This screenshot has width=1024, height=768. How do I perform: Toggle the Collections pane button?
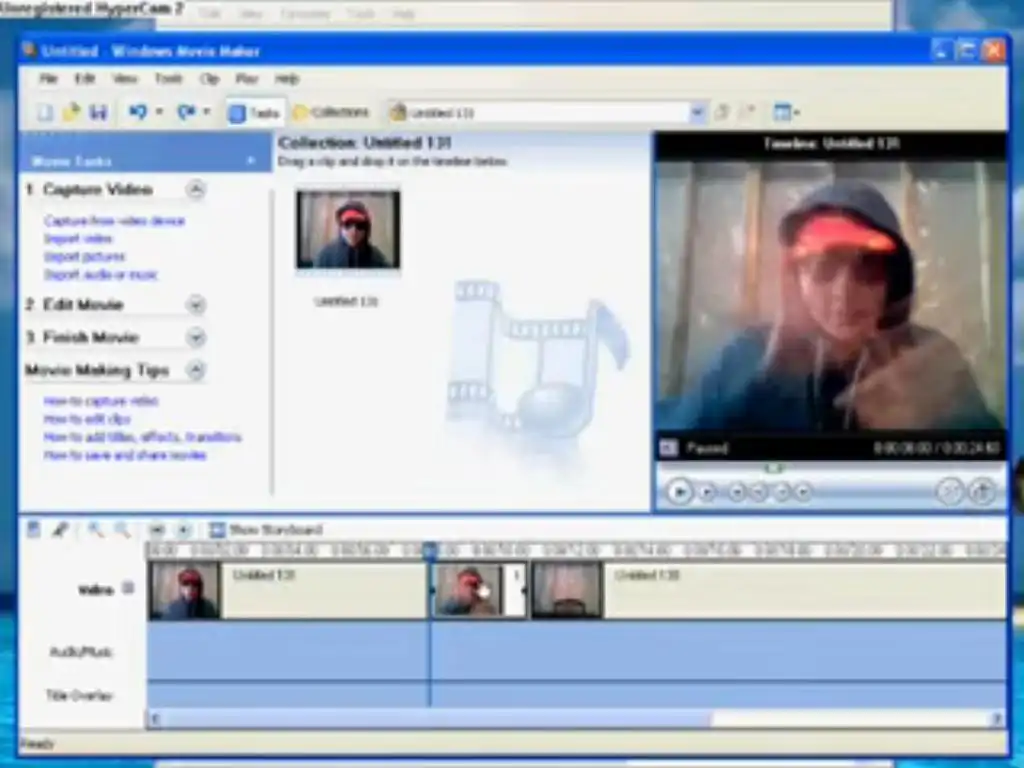point(332,113)
